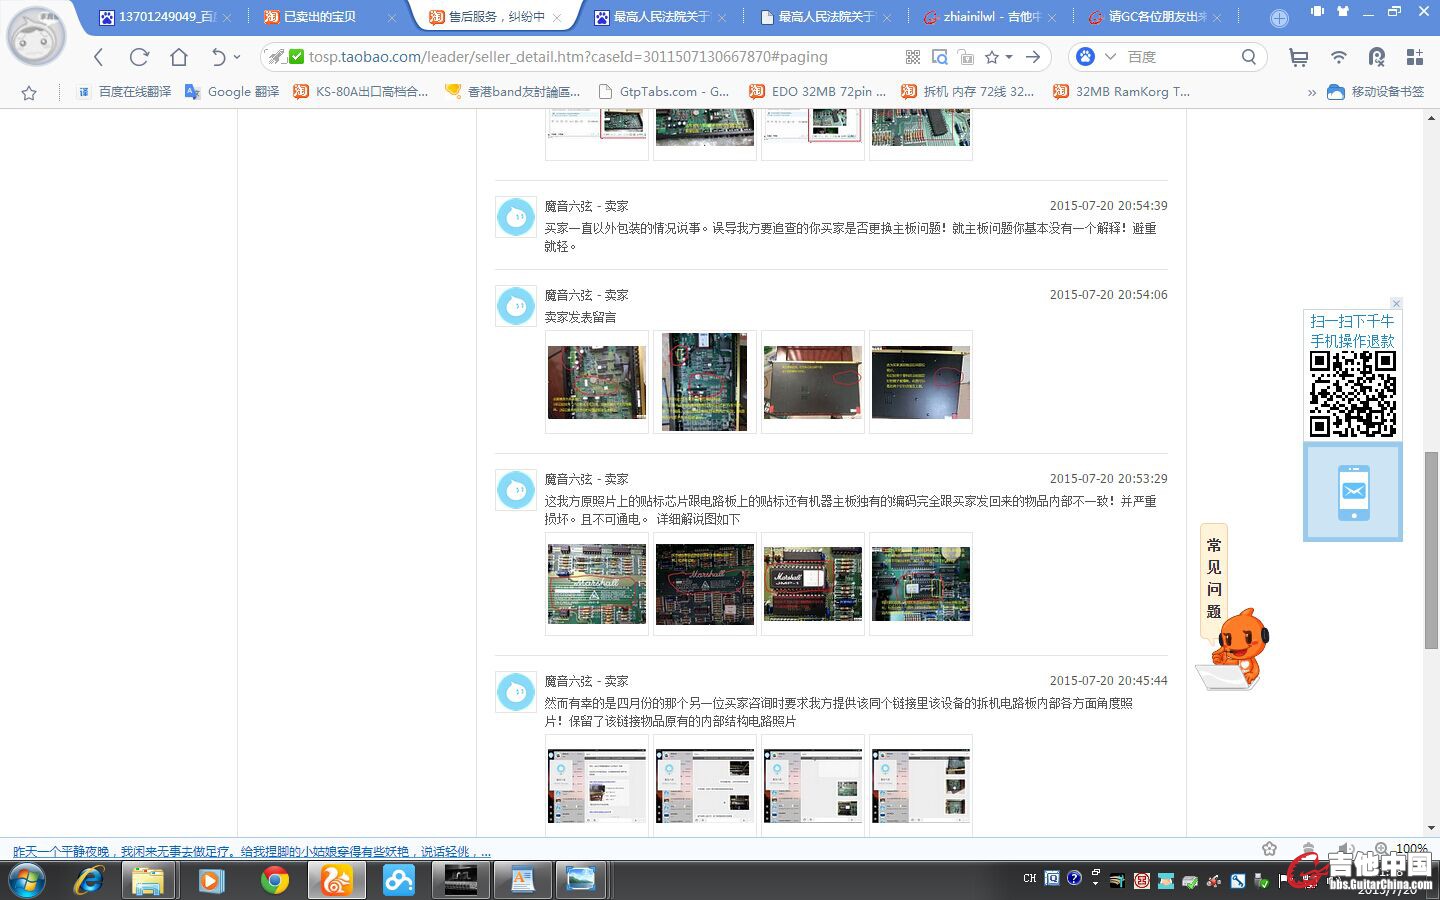The height and width of the screenshot is (900, 1440).
Task: Go to browser home page icon
Action: [178, 57]
